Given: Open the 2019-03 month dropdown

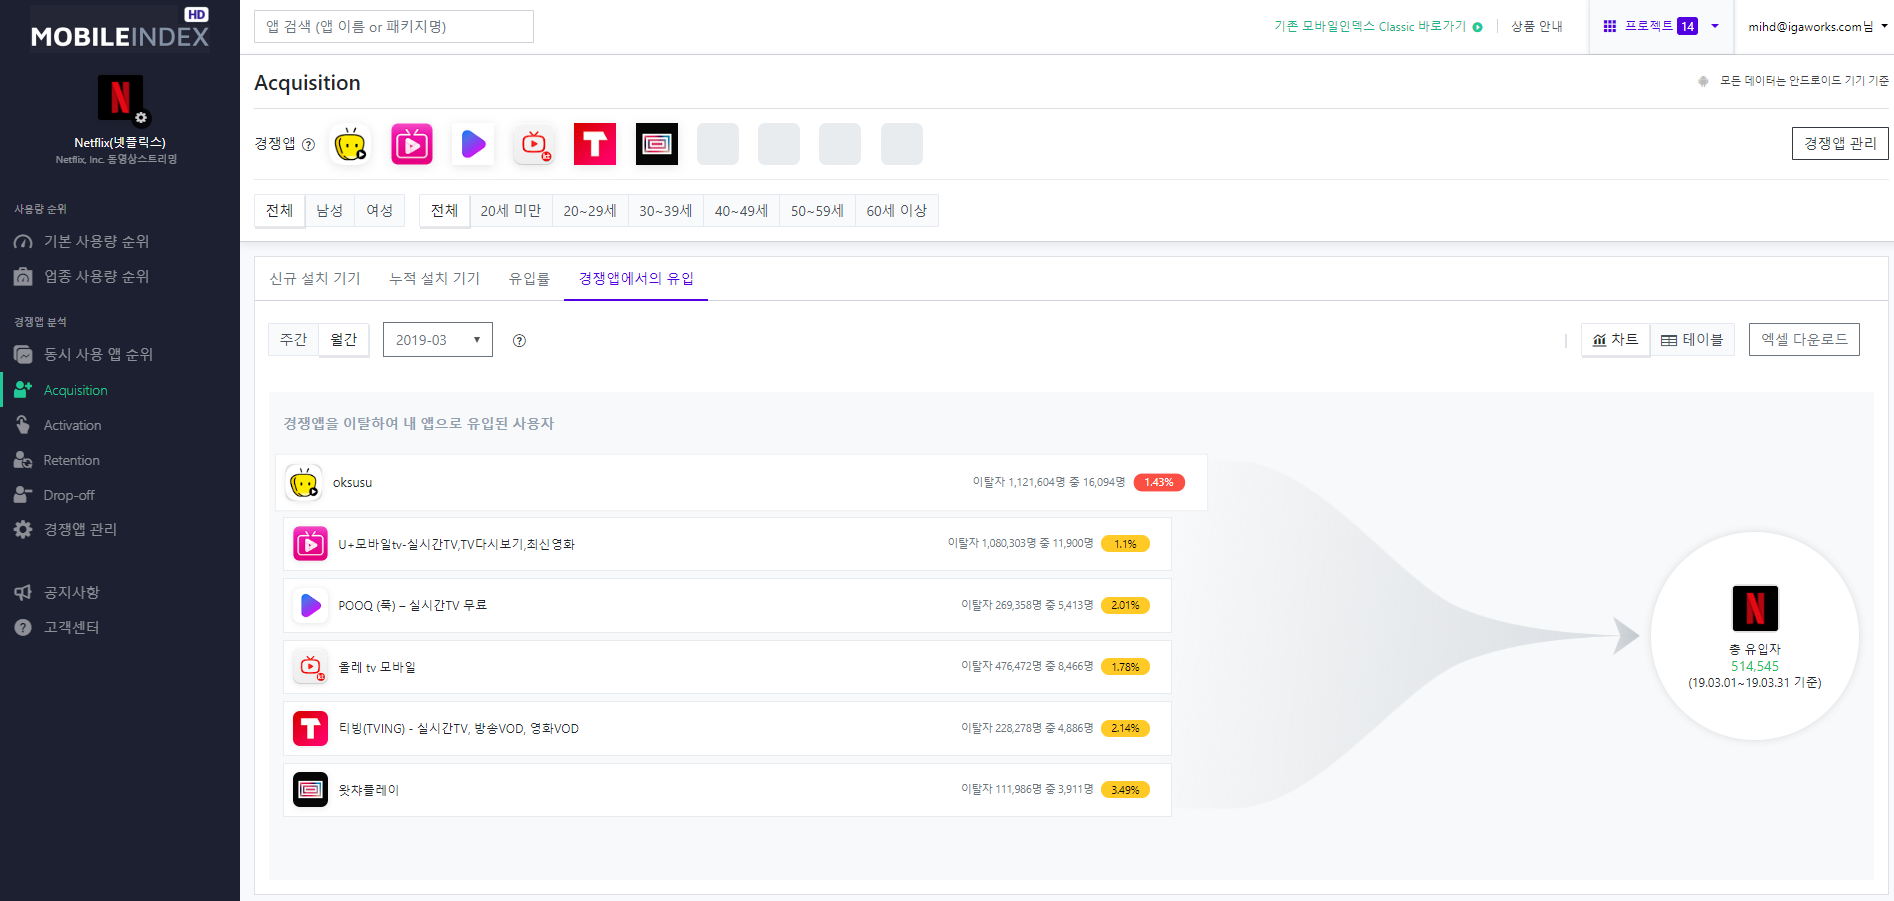Looking at the screenshot, I should coord(438,340).
